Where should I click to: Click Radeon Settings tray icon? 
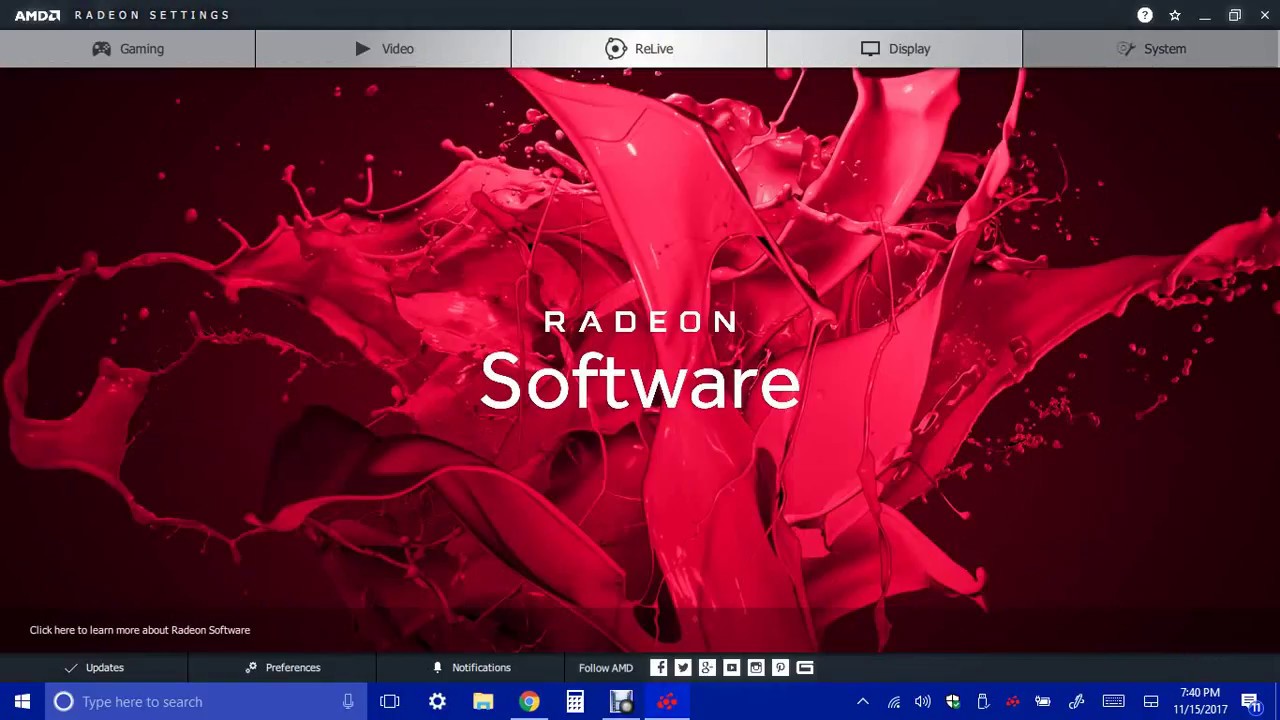coord(1013,701)
